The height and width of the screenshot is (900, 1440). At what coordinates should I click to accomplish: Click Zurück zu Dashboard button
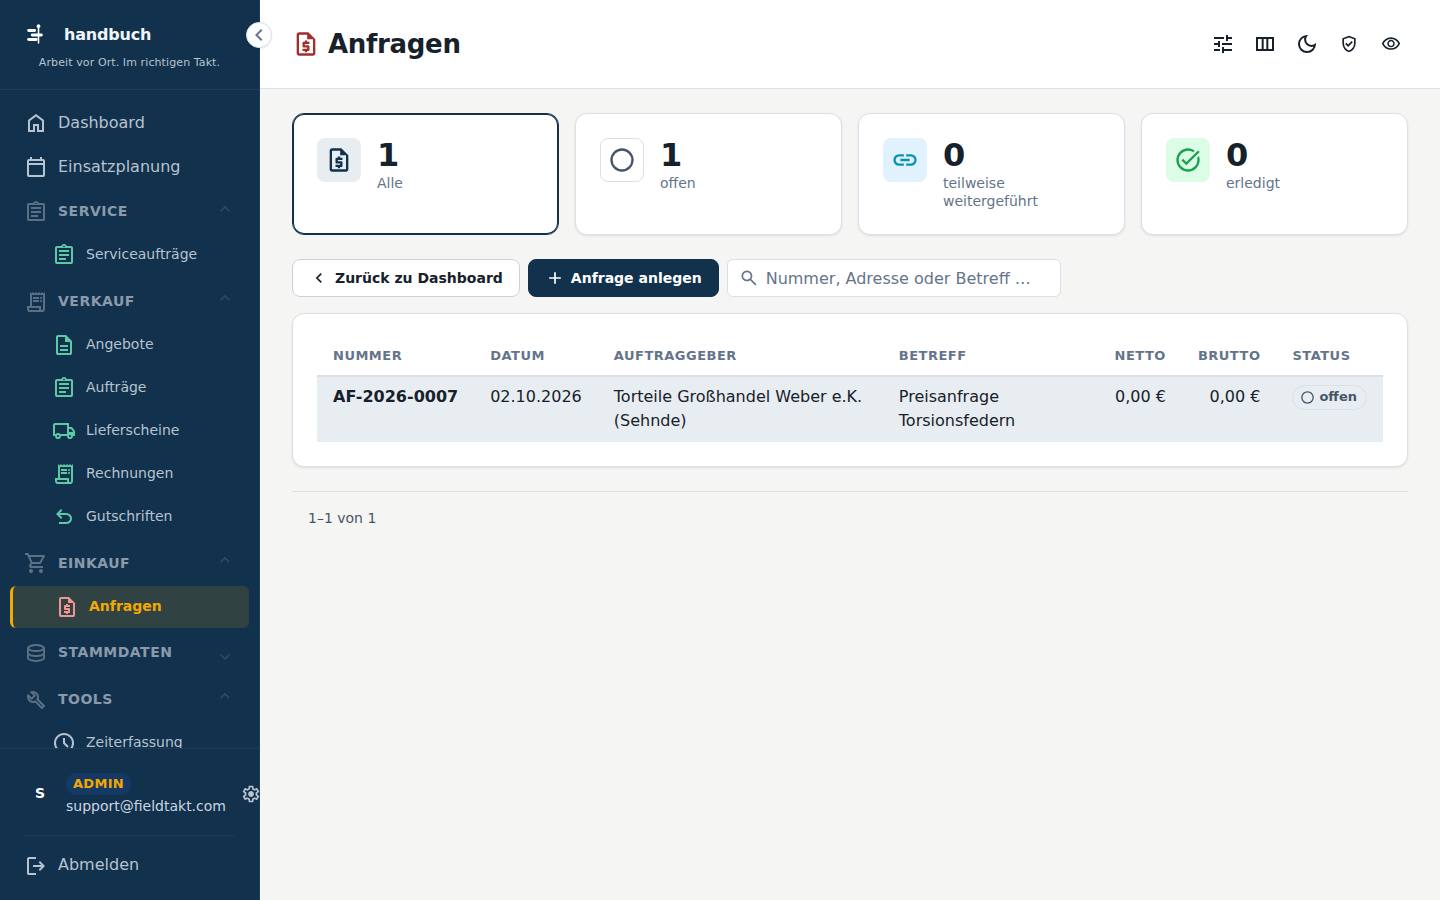(x=406, y=278)
